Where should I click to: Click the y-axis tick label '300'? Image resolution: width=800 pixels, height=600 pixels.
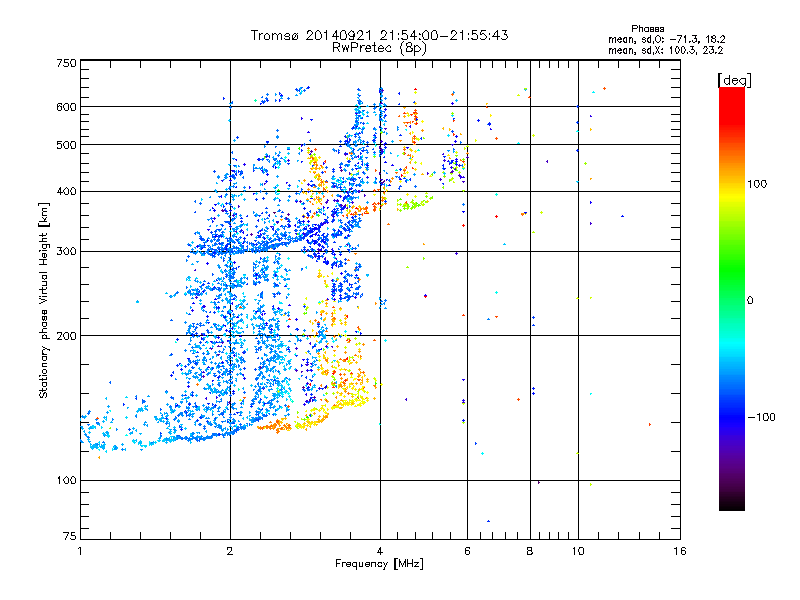tap(66, 252)
